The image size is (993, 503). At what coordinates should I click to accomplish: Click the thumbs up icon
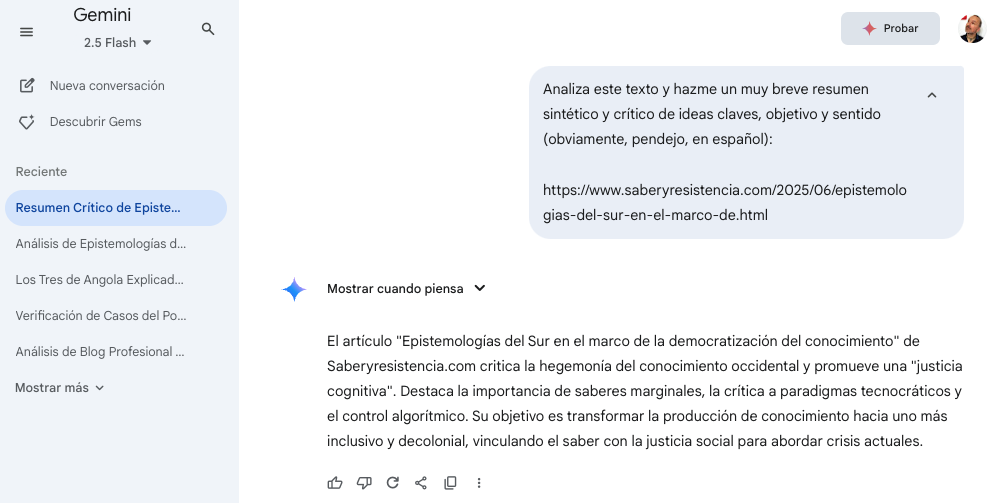[335, 483]
